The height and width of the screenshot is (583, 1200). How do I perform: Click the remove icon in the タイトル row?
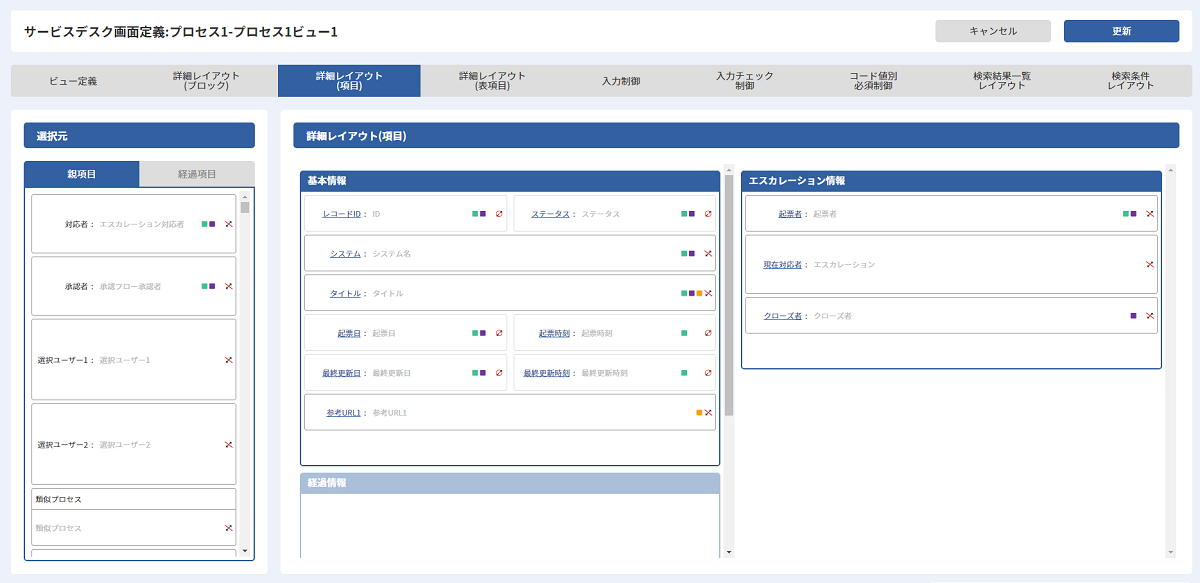pyautogui.click(x=708, y=294)
